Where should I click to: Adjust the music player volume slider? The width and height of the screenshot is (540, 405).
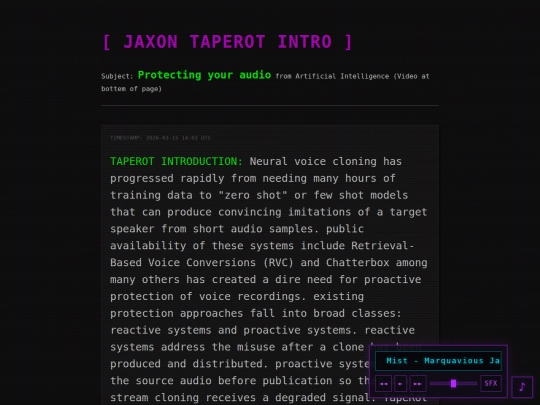[453, 384]
